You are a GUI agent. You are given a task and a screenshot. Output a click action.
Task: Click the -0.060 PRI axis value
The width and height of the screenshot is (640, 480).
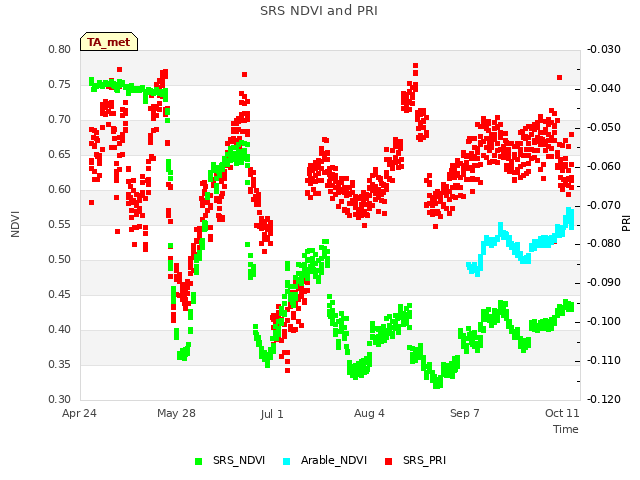604,166
